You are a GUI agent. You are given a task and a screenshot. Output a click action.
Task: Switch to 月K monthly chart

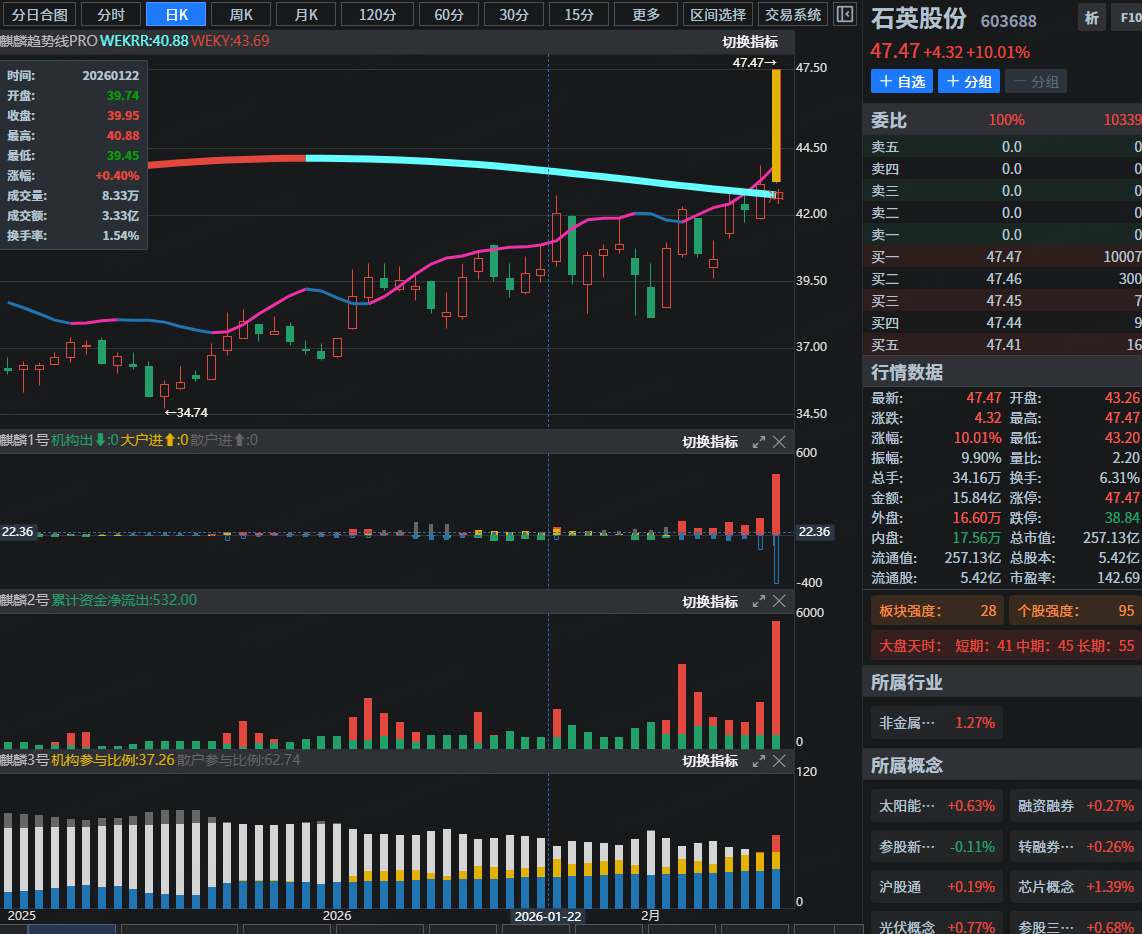306,14
